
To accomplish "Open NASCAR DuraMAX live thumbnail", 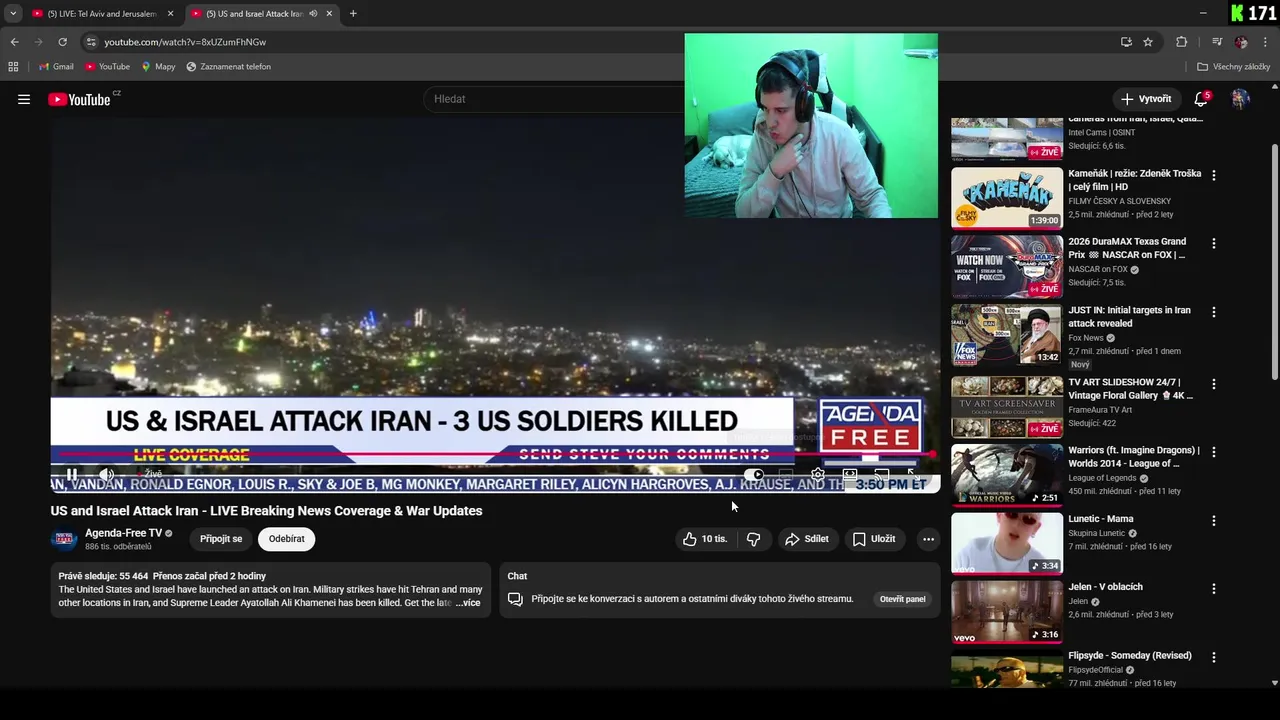I will pos(1007,266).
